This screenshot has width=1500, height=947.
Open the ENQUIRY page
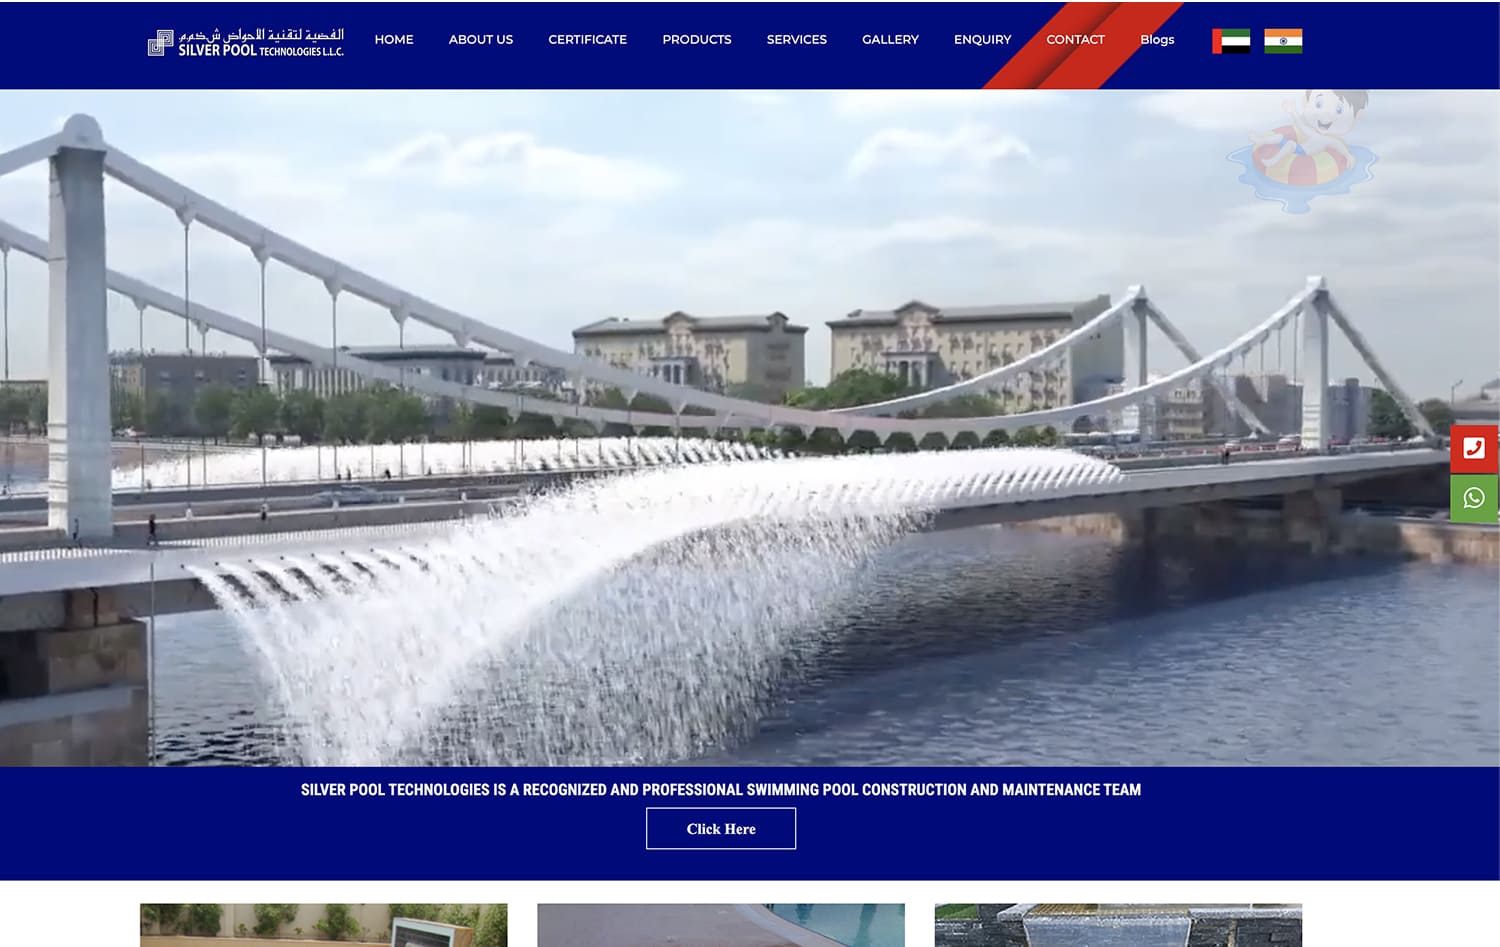coord(983,40)
